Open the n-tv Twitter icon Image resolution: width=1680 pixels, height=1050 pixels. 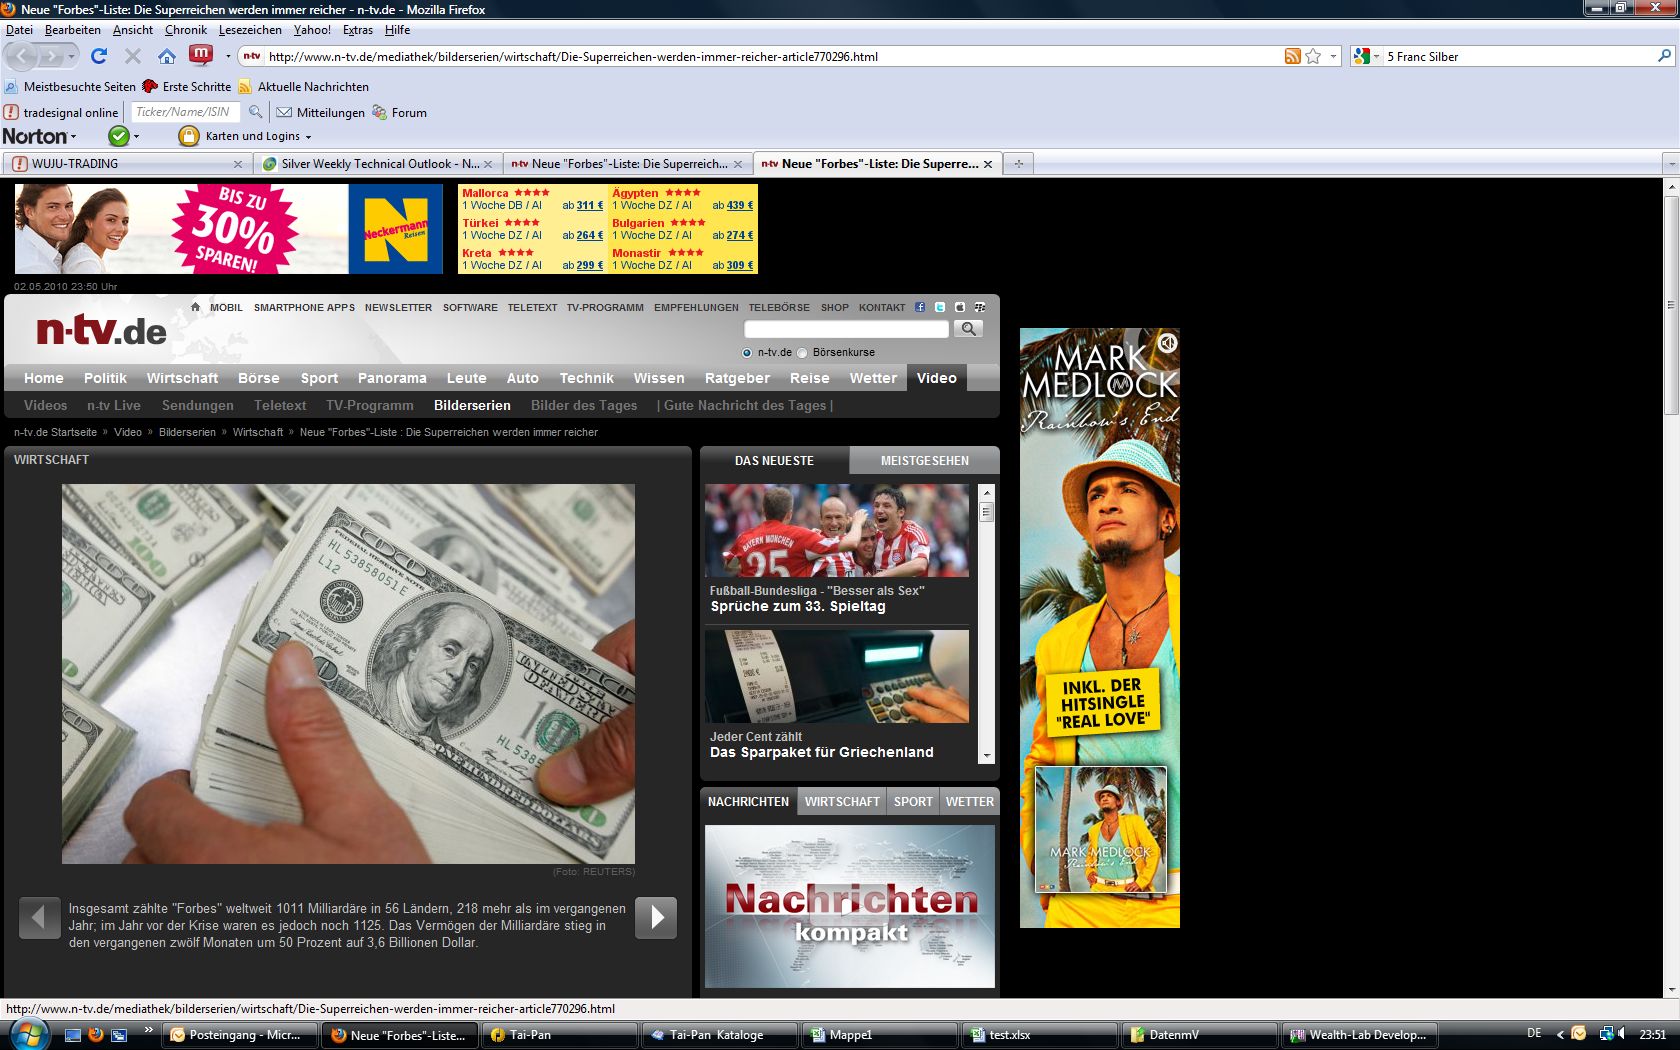[940, 307]
